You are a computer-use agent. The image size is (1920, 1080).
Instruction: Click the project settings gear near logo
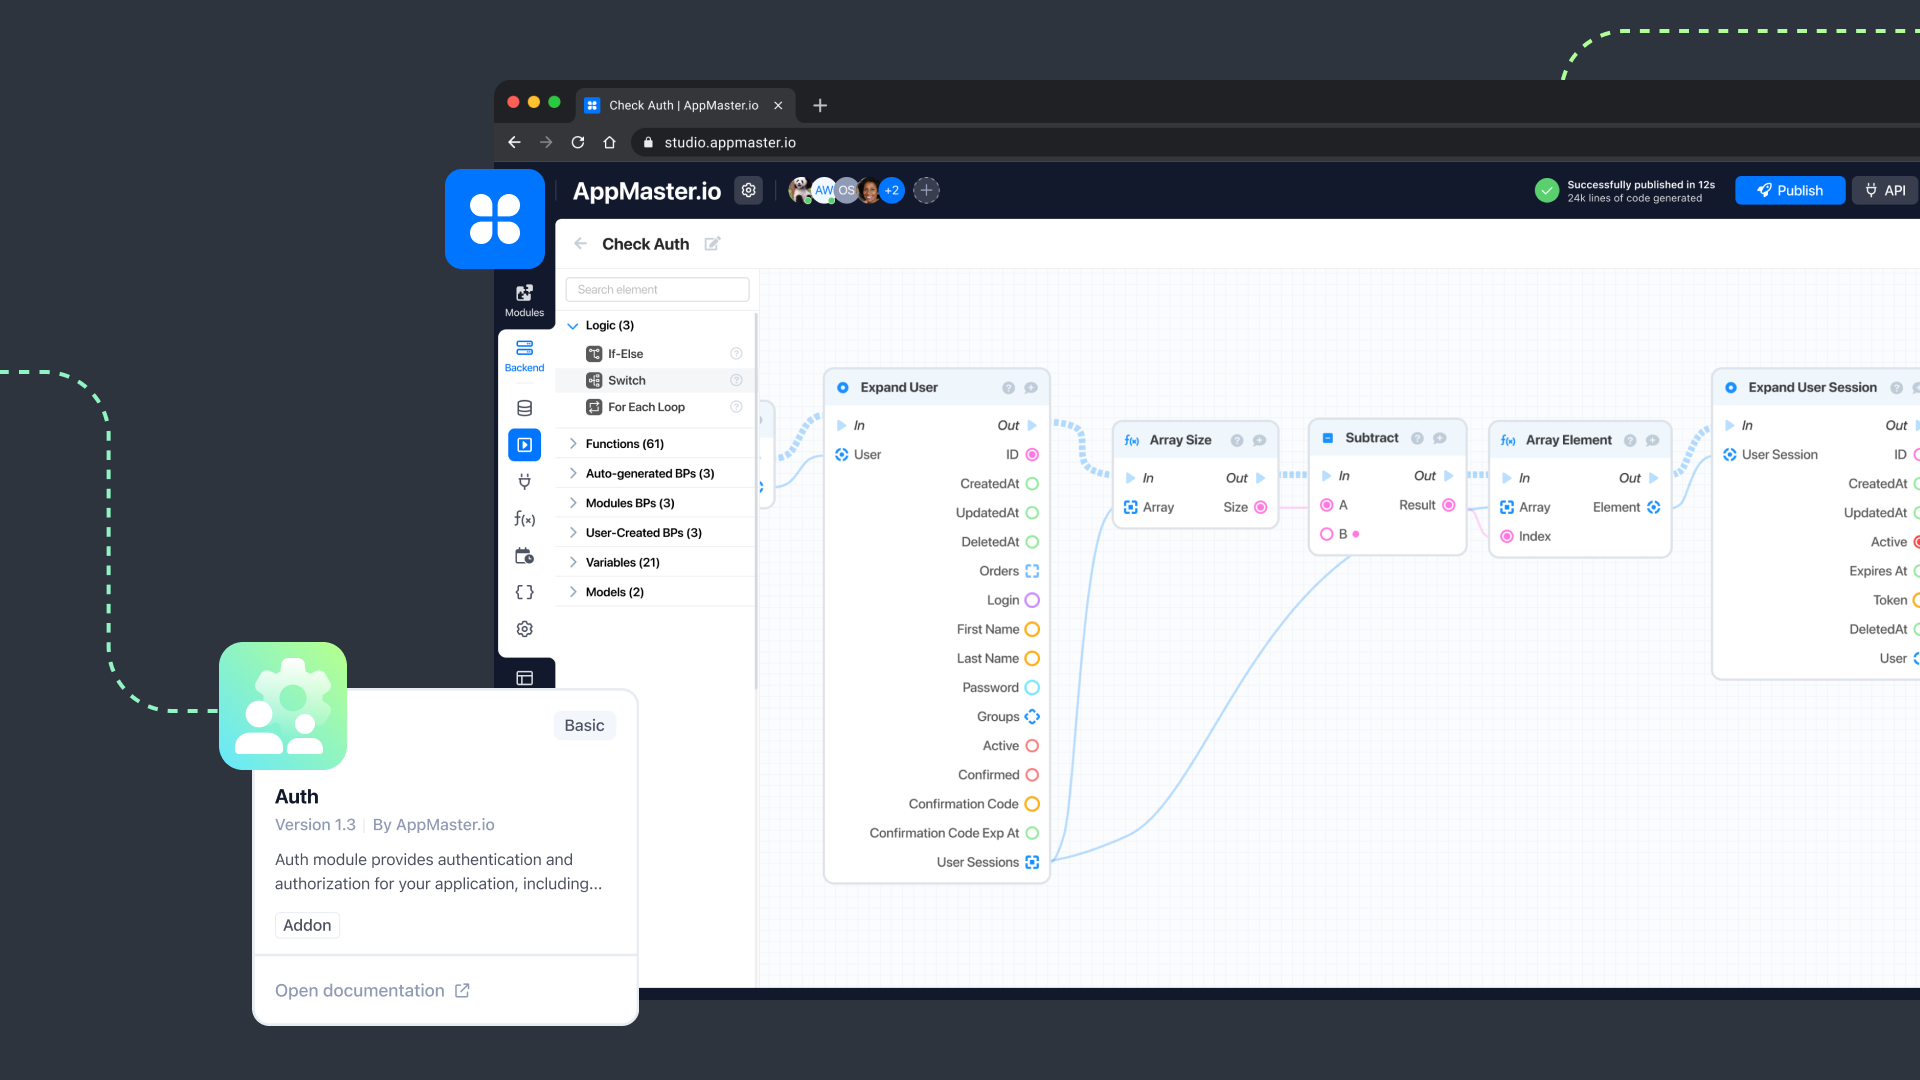pyautogui.click(x=748, y=190)
